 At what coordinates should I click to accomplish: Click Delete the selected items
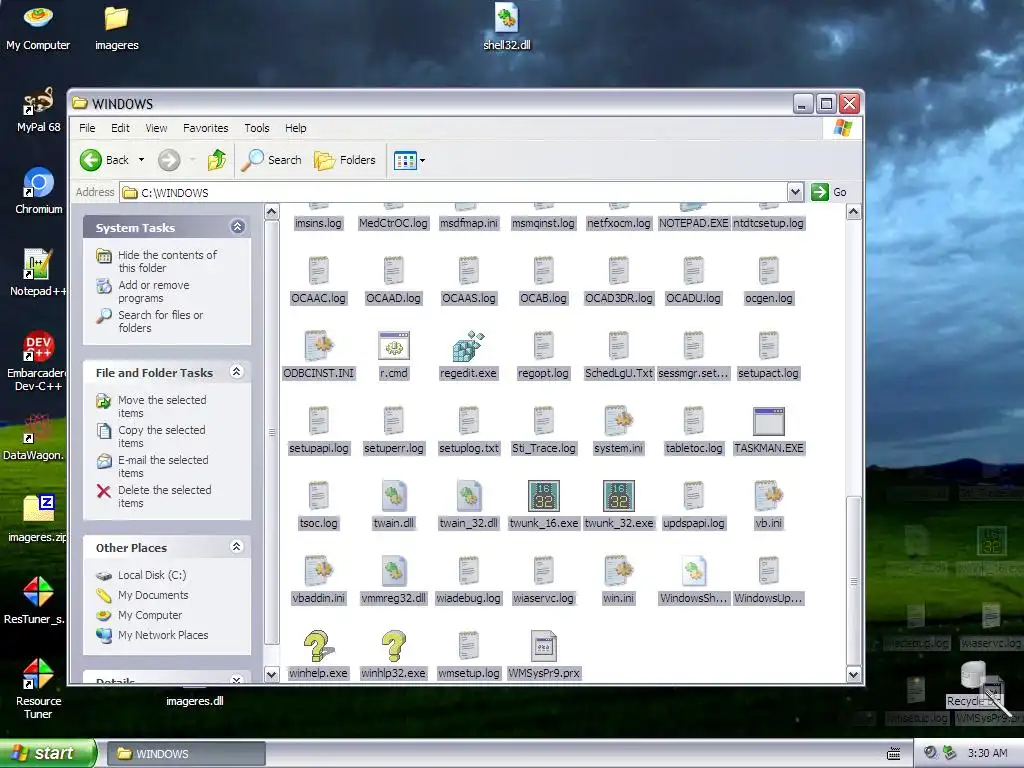[164, 496]
